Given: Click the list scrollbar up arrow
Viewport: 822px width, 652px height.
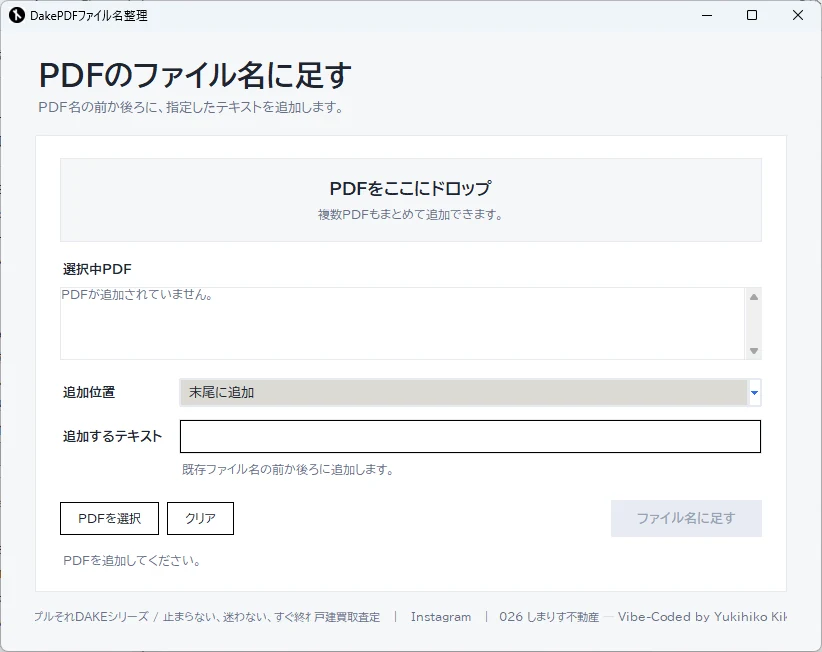Looking at the screenshot, I should point(754,297).
